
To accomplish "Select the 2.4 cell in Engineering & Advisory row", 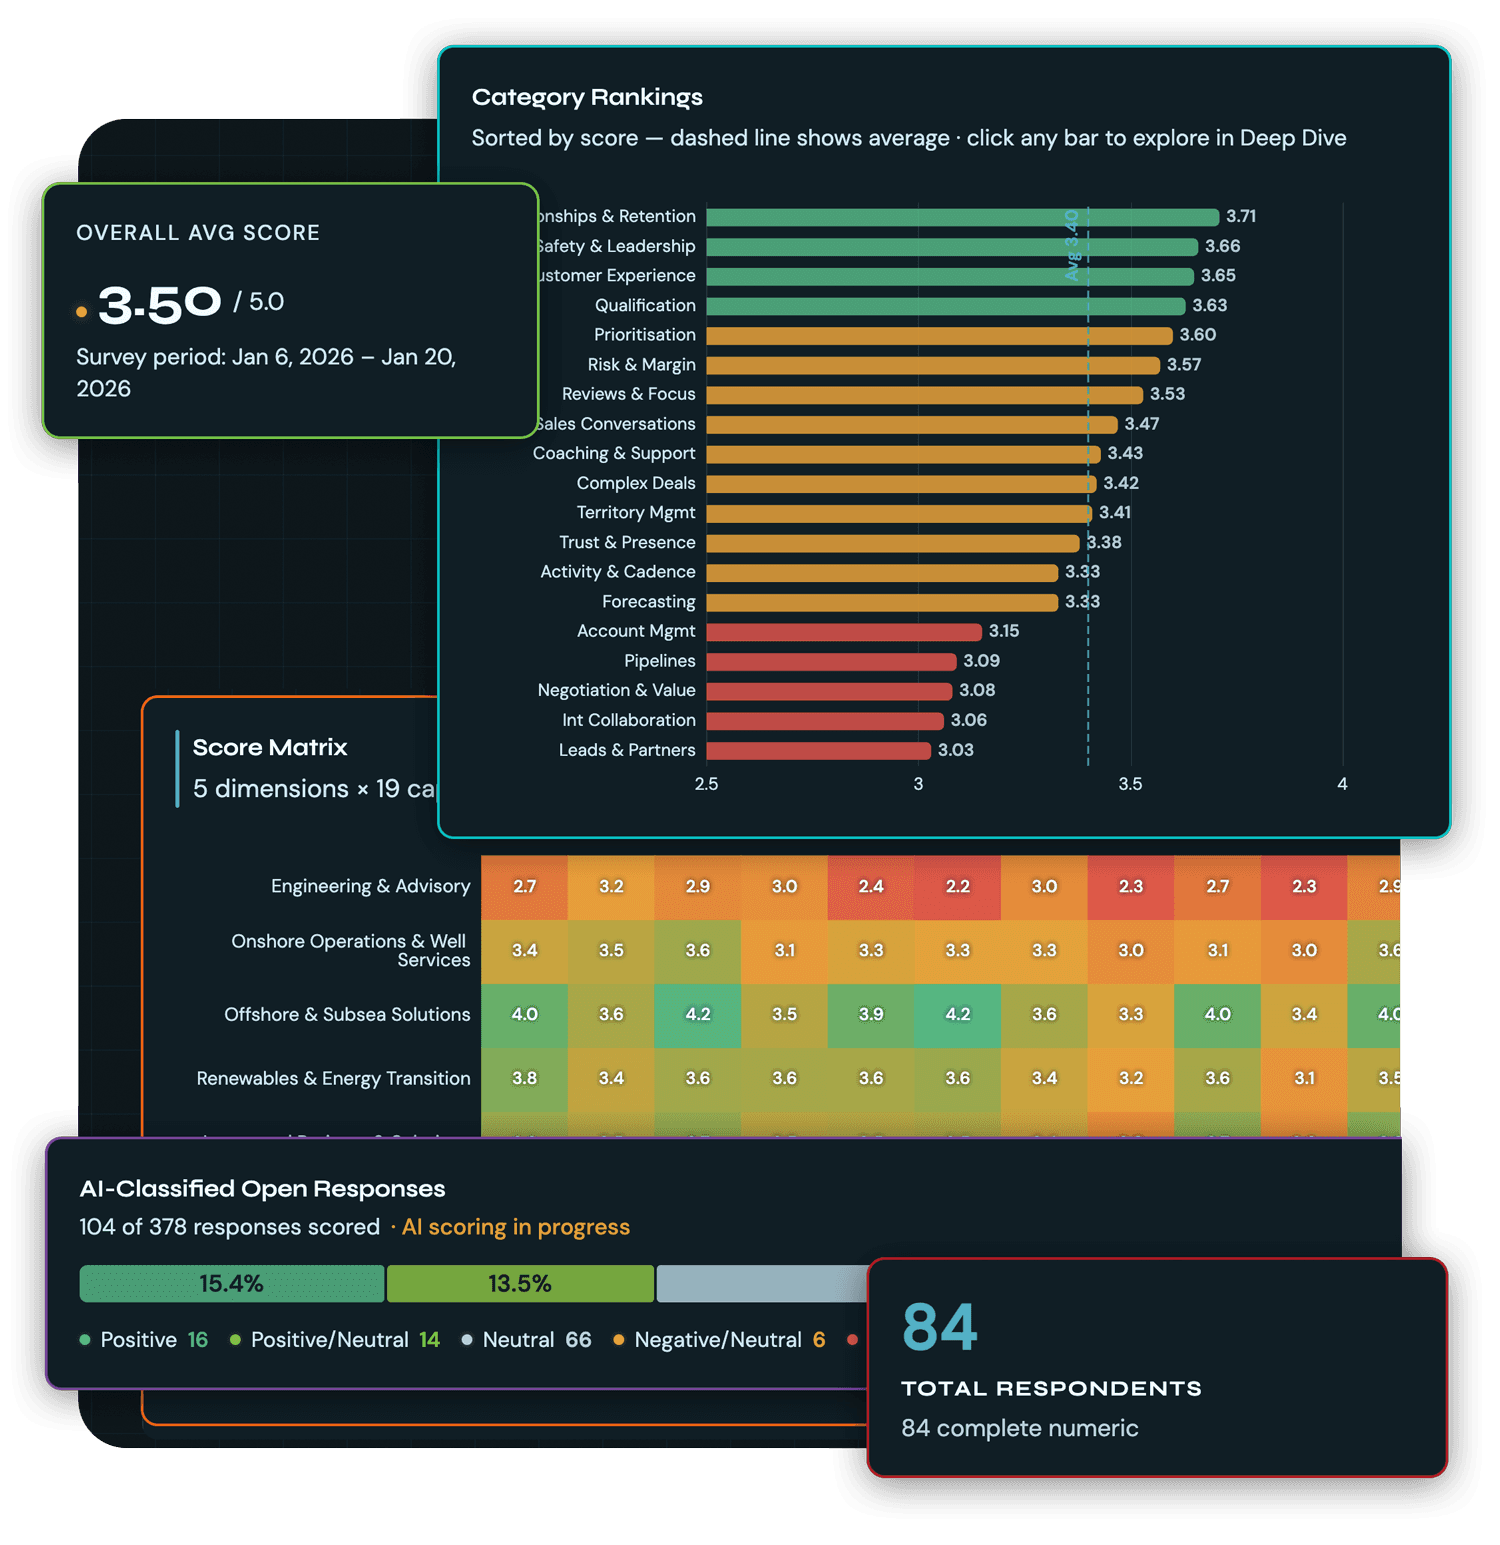I will coord(871,887).
